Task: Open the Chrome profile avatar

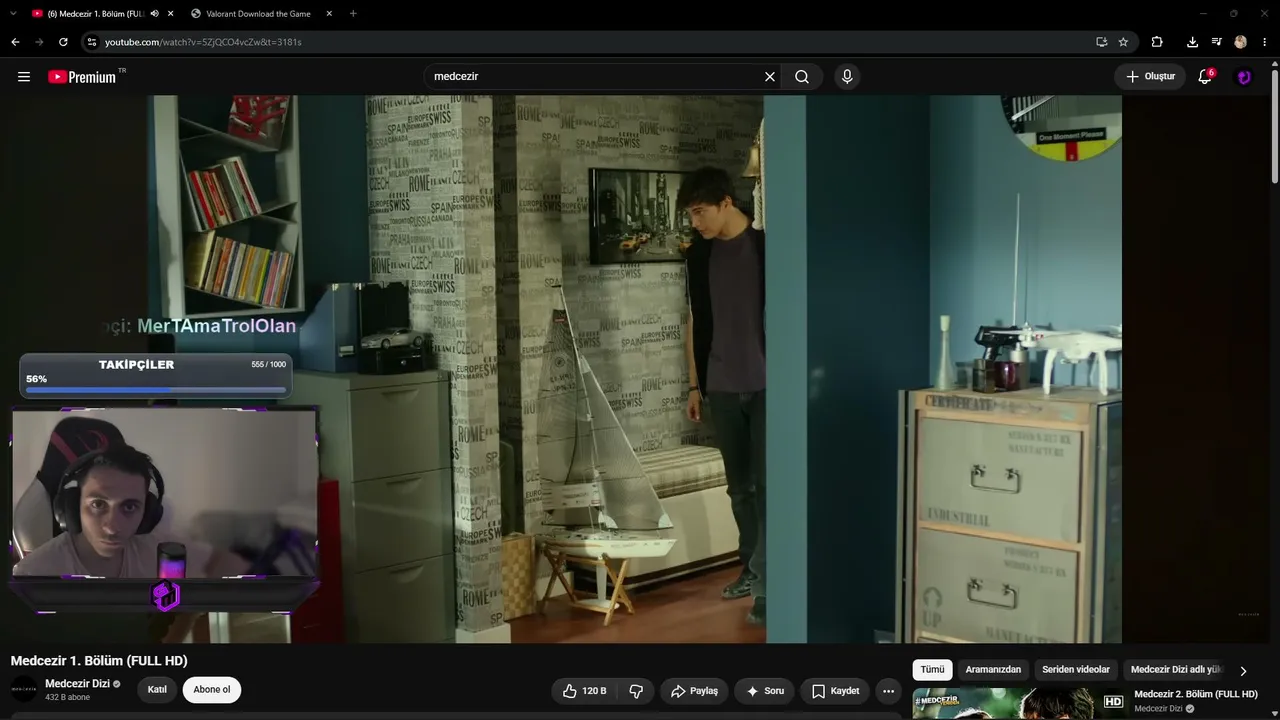Action: [x=1240, y=42]
